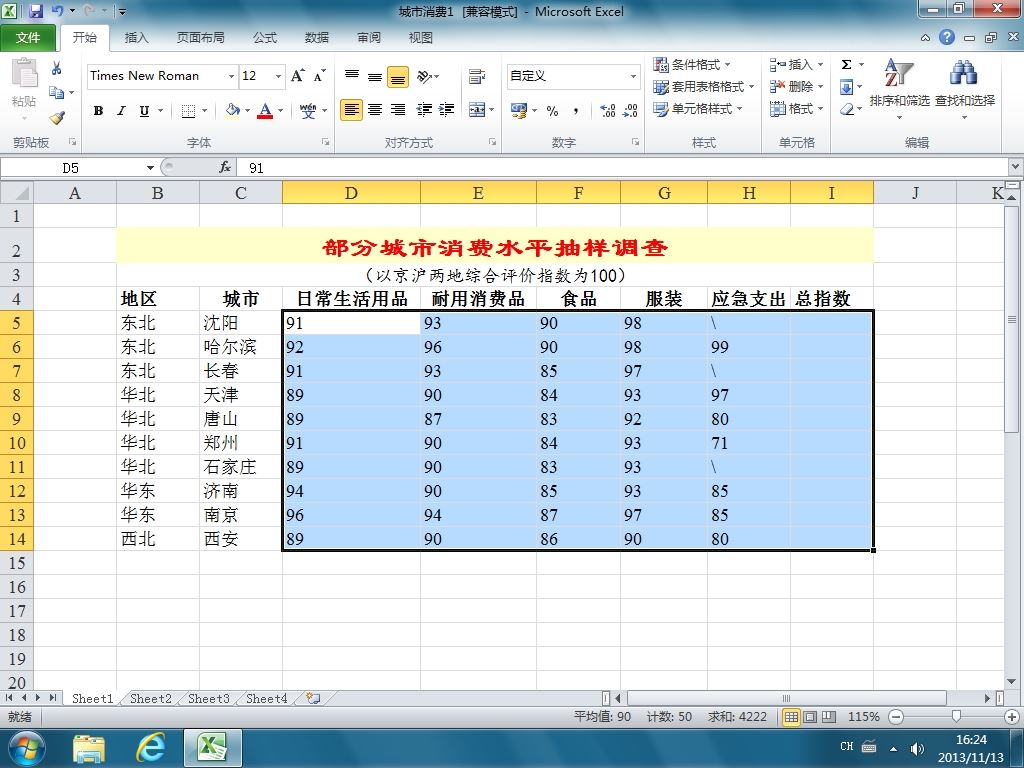Decrease font size with the small A
This screenshot has height=768, width=1024.
(x=319, y=76)
